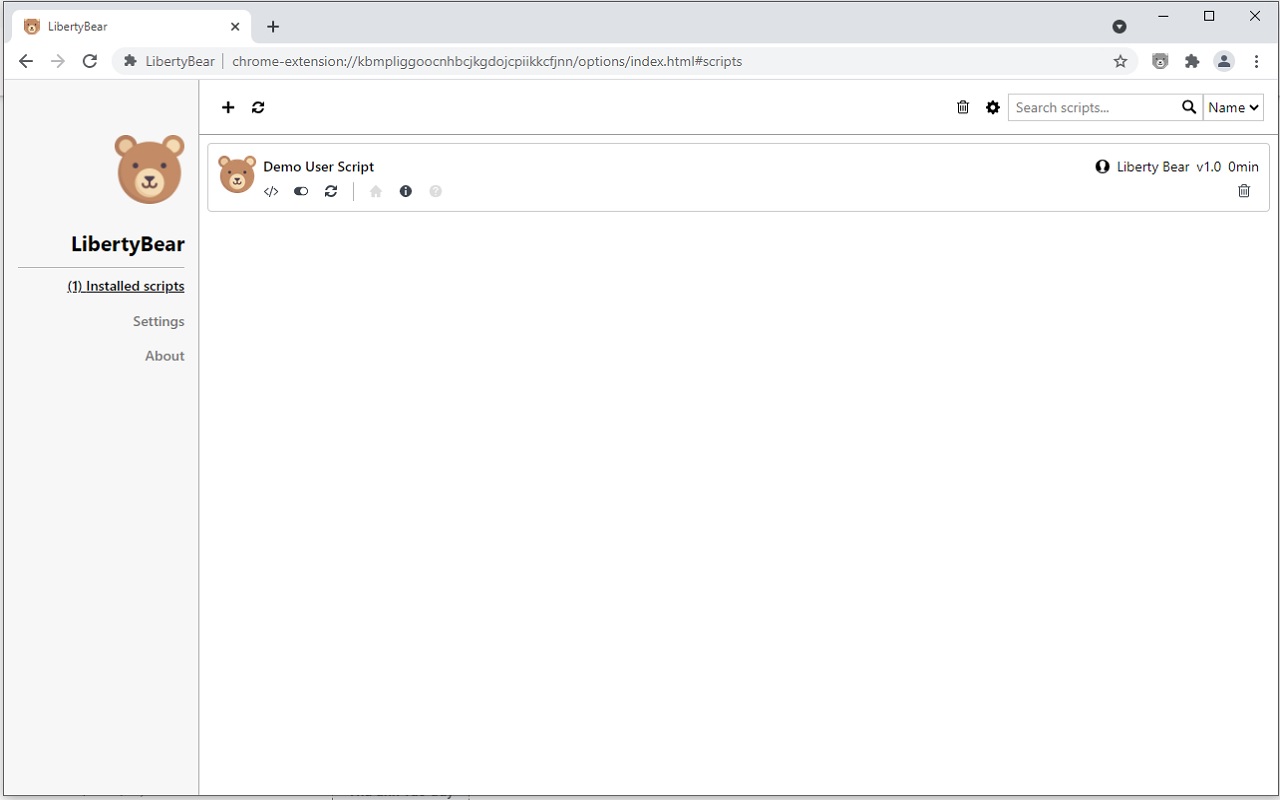Click the LibertyBear sidebar heading
Viewport: 1280px width, 800px height.
click(x=128, y=244)
